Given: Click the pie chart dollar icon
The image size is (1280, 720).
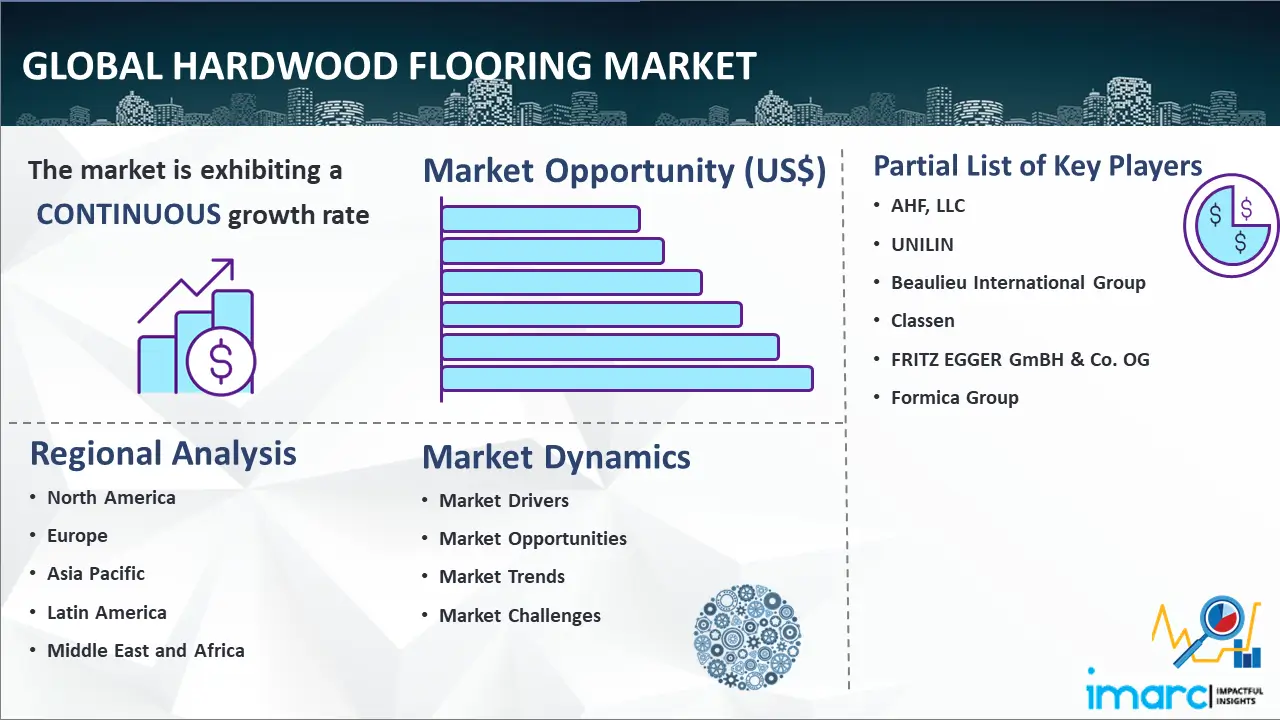Looking at the screenshot, I should pyautogui.click(x=1230, y=225).
